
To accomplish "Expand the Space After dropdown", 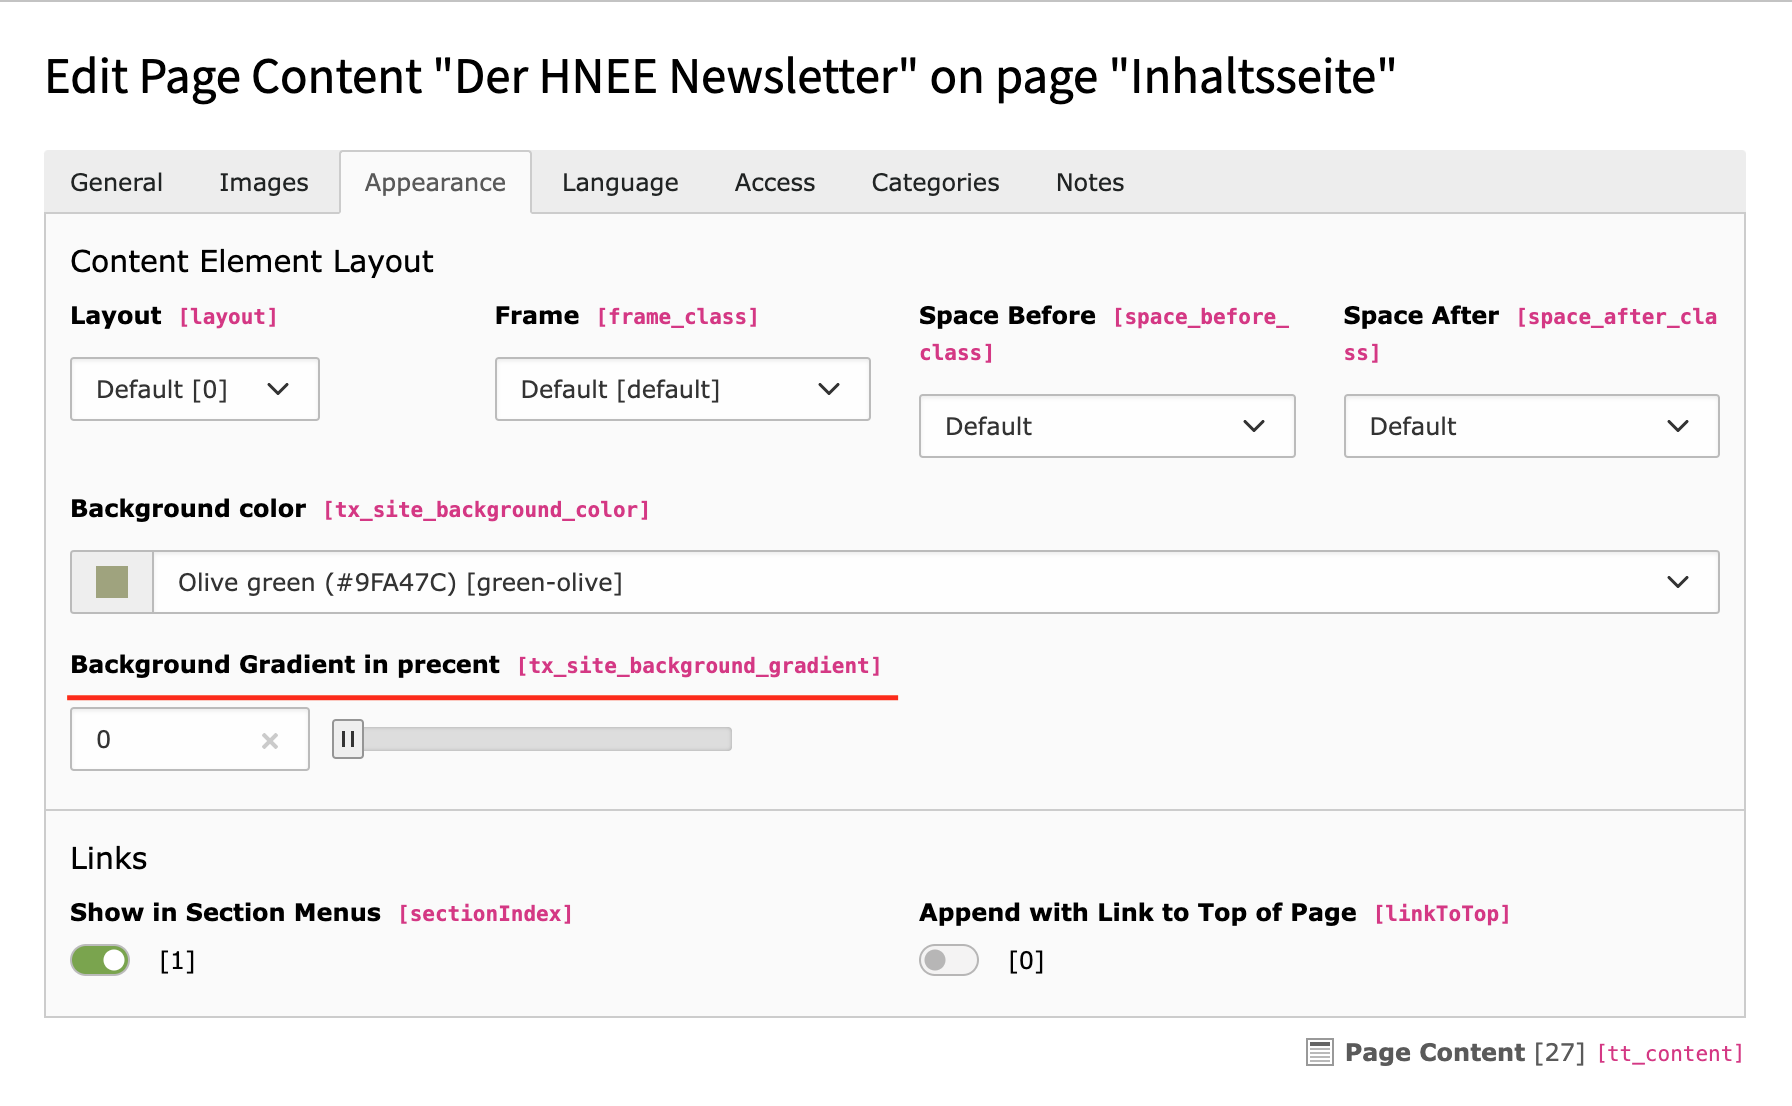I will point(1530,426).
